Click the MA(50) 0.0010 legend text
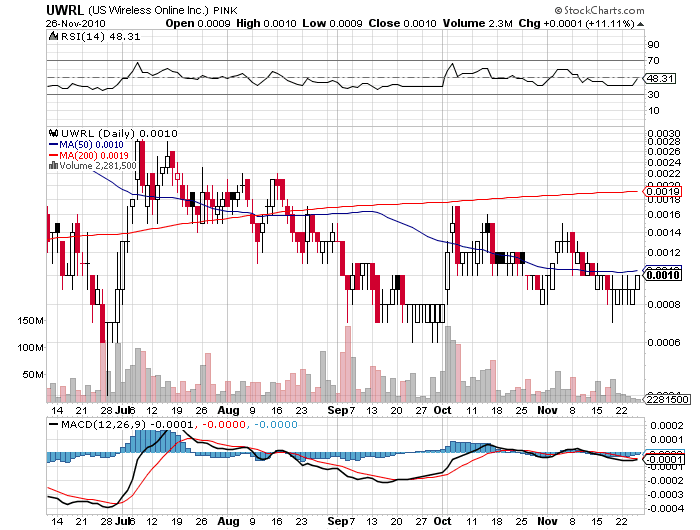 tap(92, 145)
